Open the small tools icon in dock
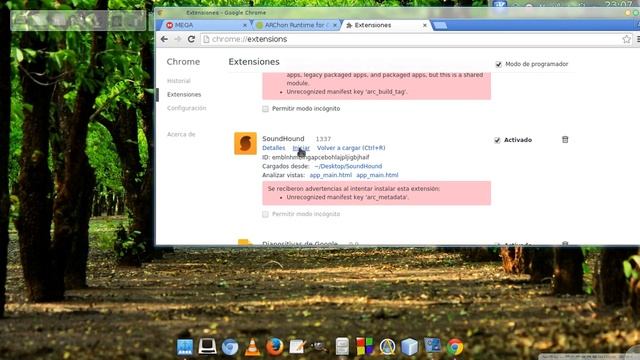The width and height of the screenshot is (640, 360). click(320, 347)
